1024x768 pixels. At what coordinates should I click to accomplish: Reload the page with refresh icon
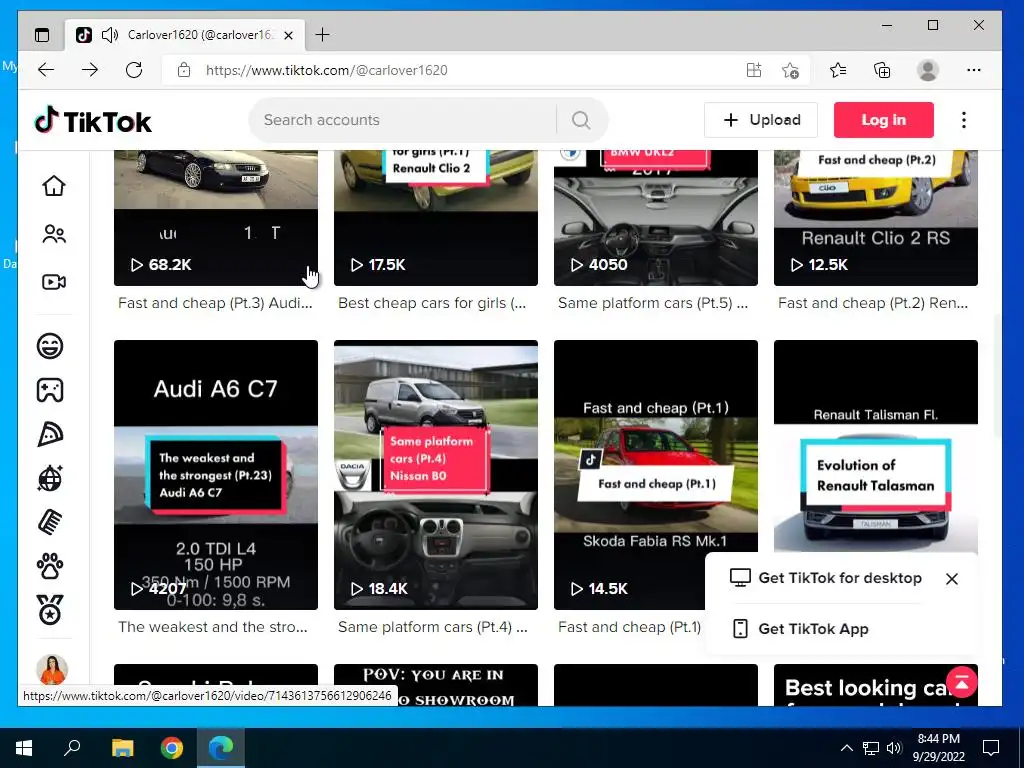point(134,70)
